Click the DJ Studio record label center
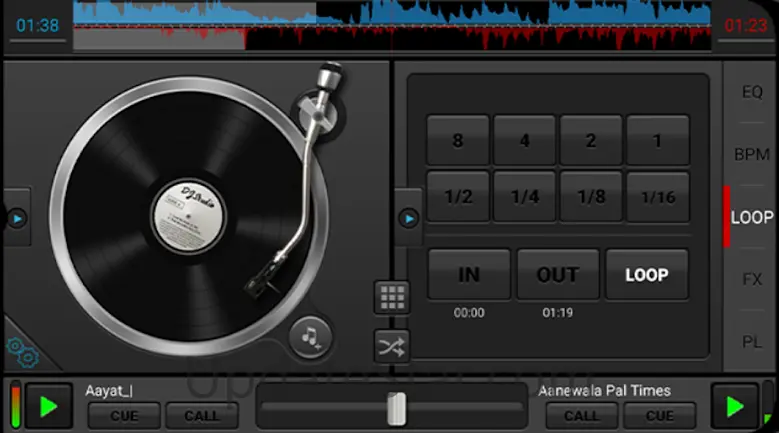This screenshot has height=433, width=779. 188,216
